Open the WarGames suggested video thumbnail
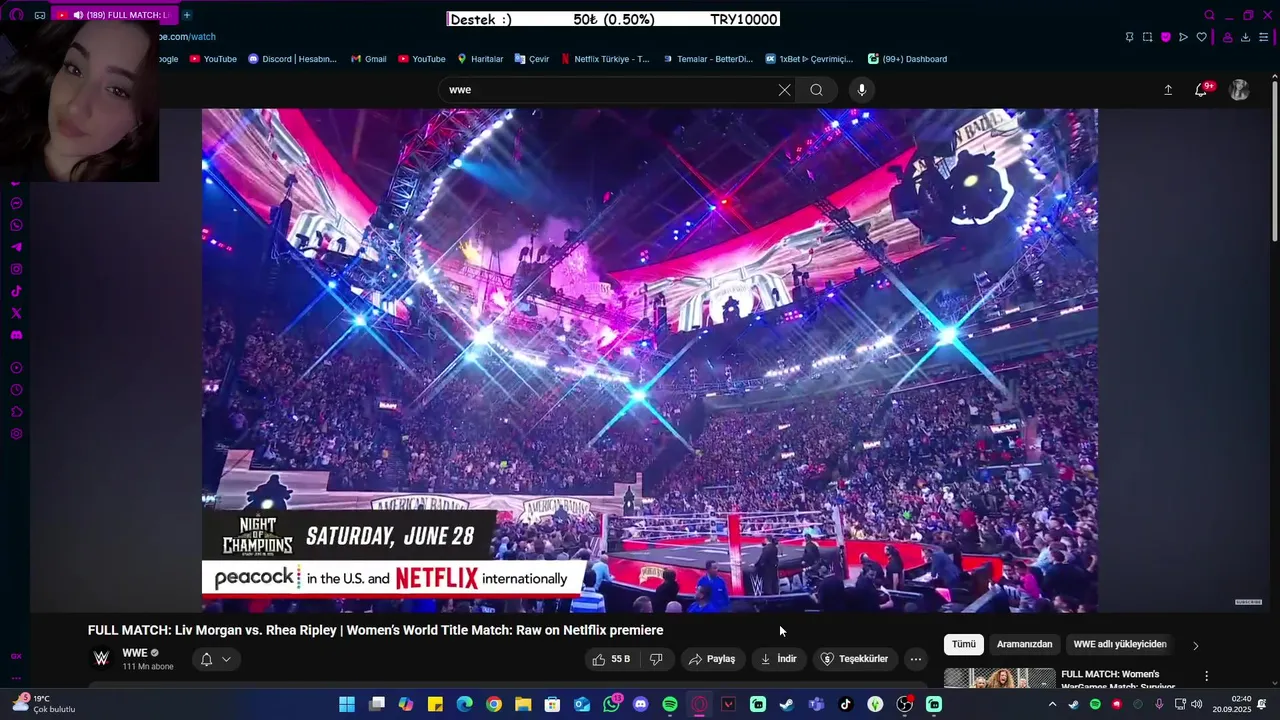Viewport: 1280px width, 720px height. [999, 678]
